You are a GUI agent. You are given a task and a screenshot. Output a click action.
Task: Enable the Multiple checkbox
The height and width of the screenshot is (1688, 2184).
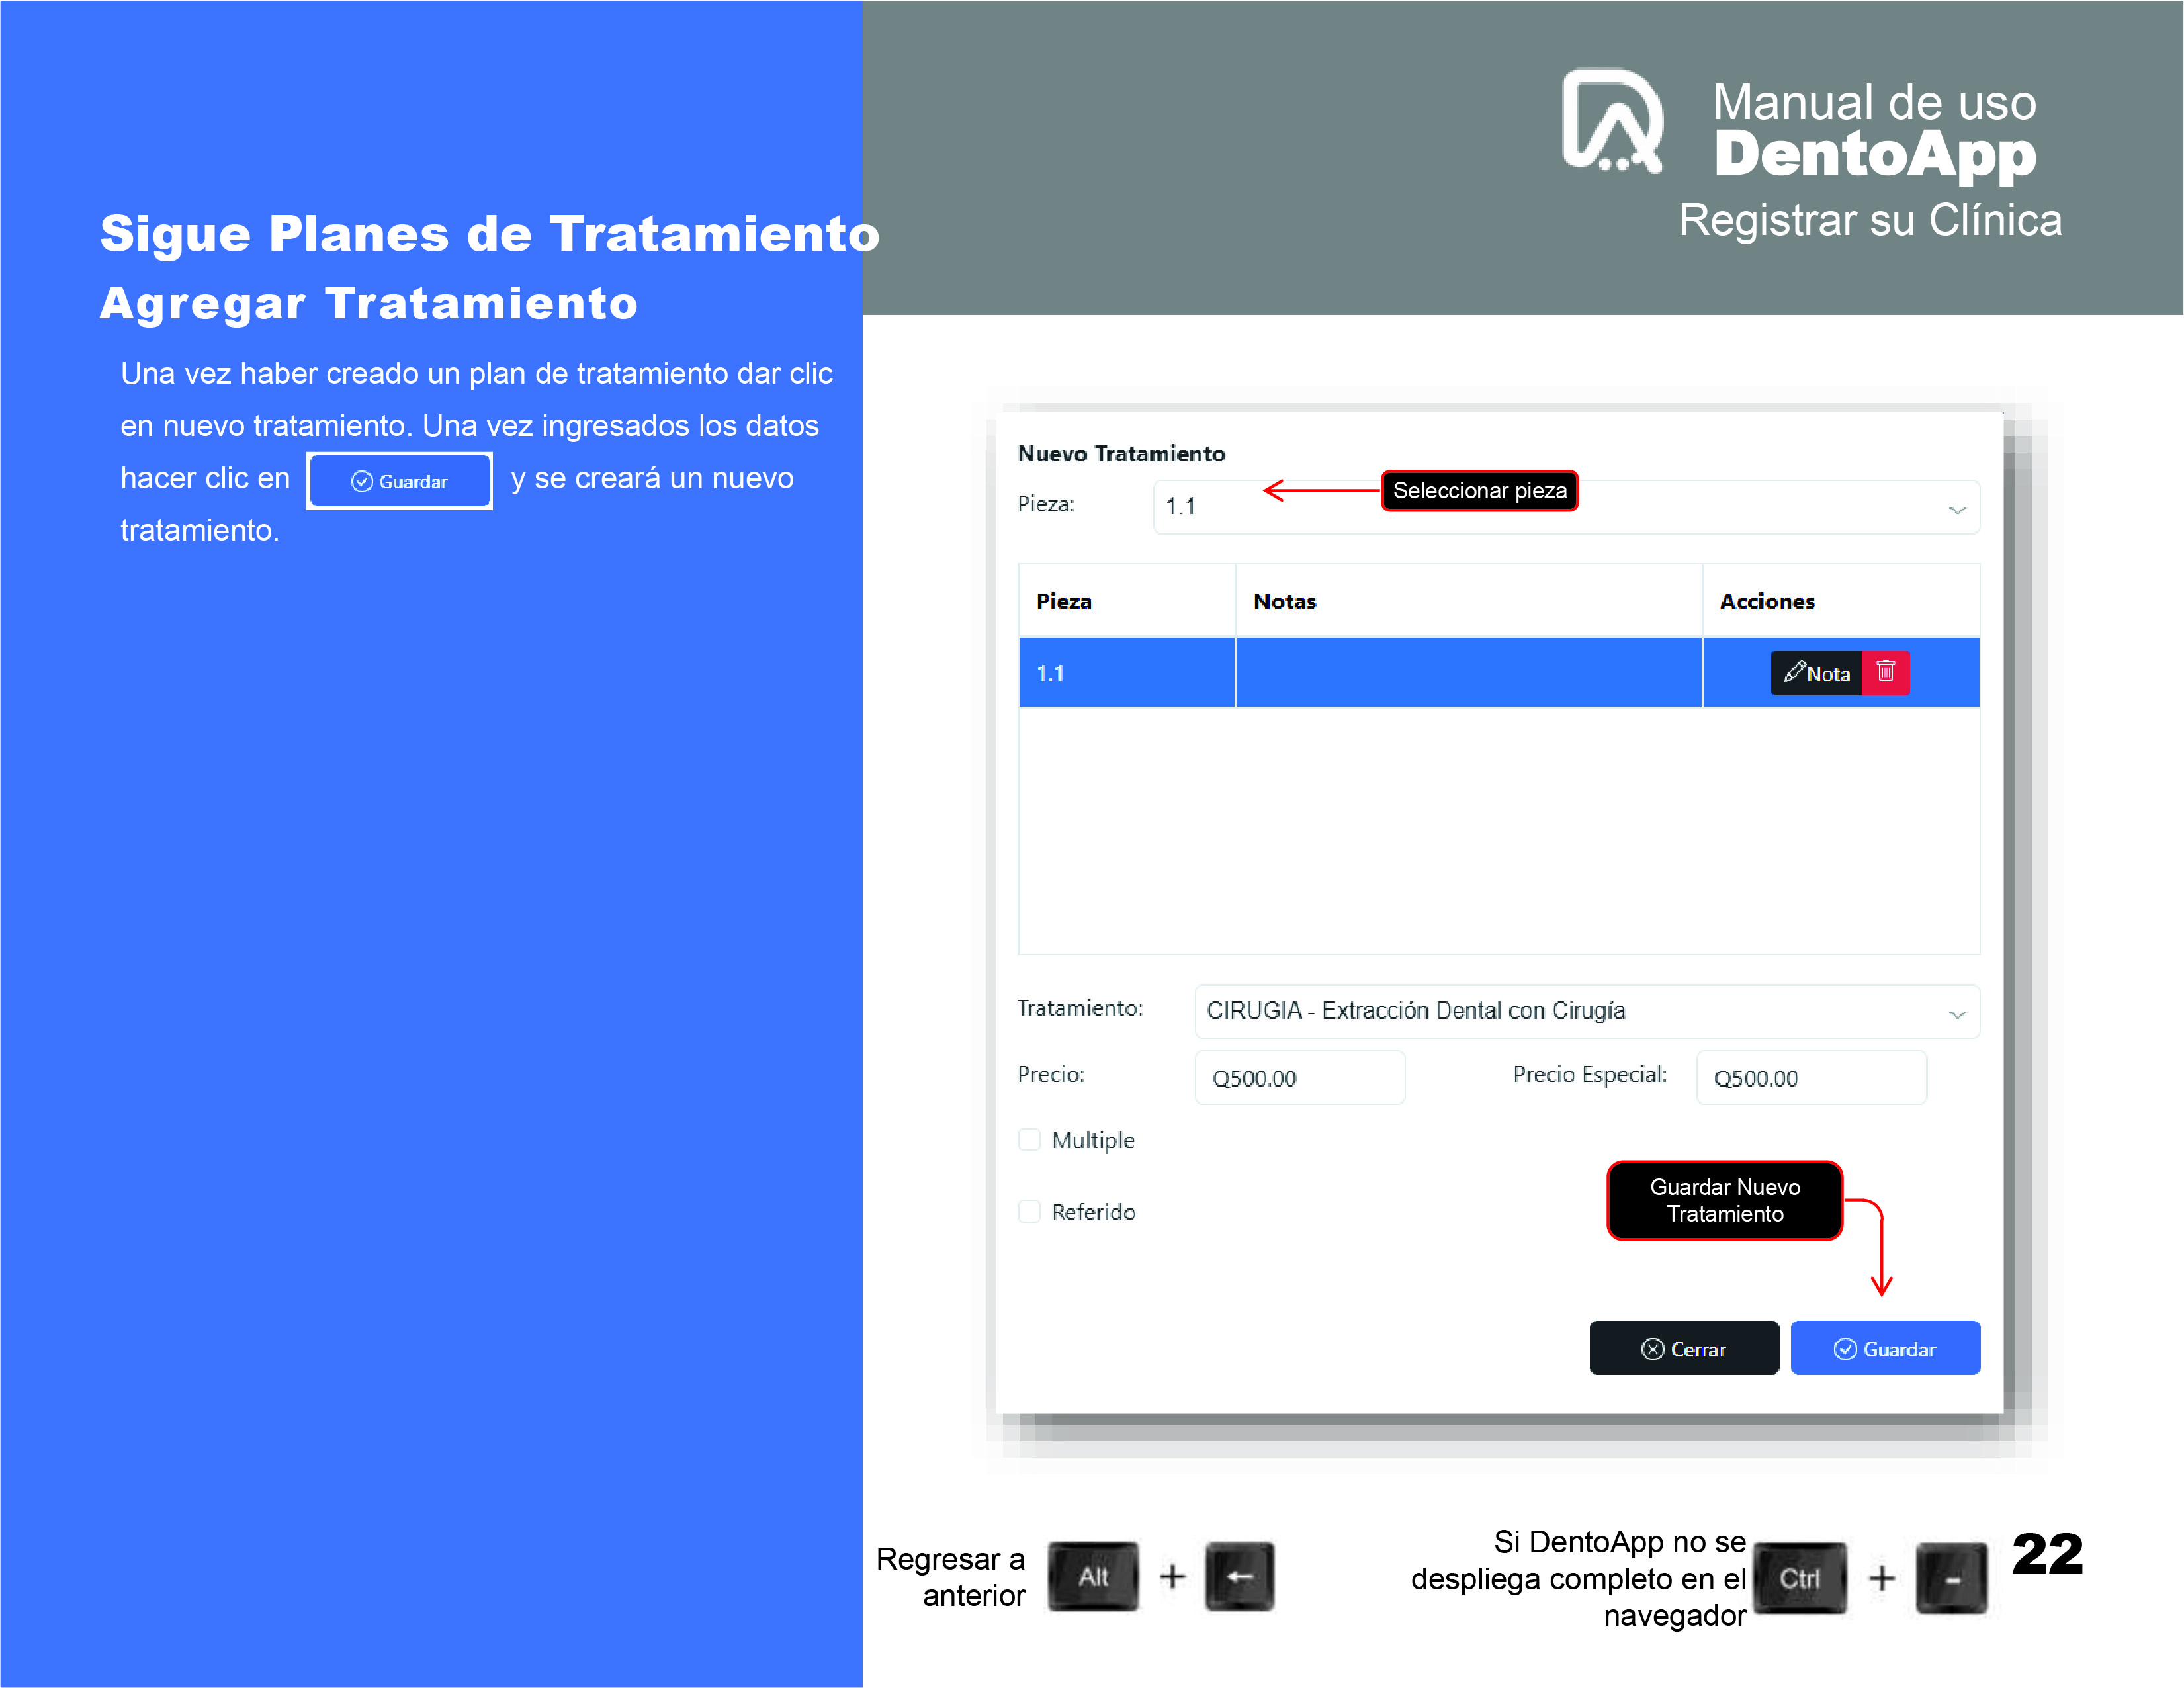[x=1029, y=1140]
